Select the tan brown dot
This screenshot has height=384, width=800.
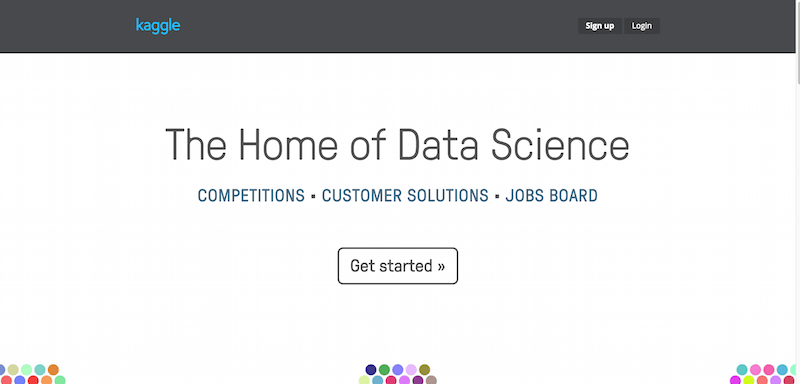tap(431, 380)
